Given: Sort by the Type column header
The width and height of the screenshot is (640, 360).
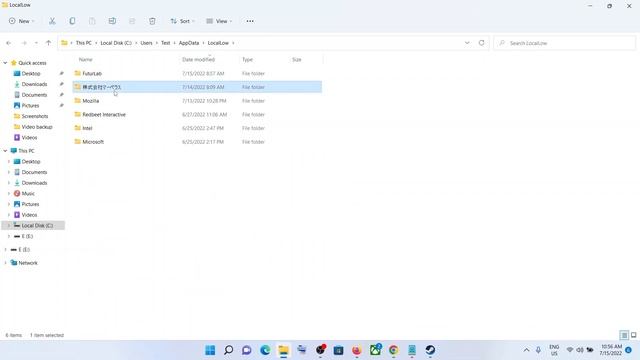Looking at the screenshot, I should (x=247, y=60).
